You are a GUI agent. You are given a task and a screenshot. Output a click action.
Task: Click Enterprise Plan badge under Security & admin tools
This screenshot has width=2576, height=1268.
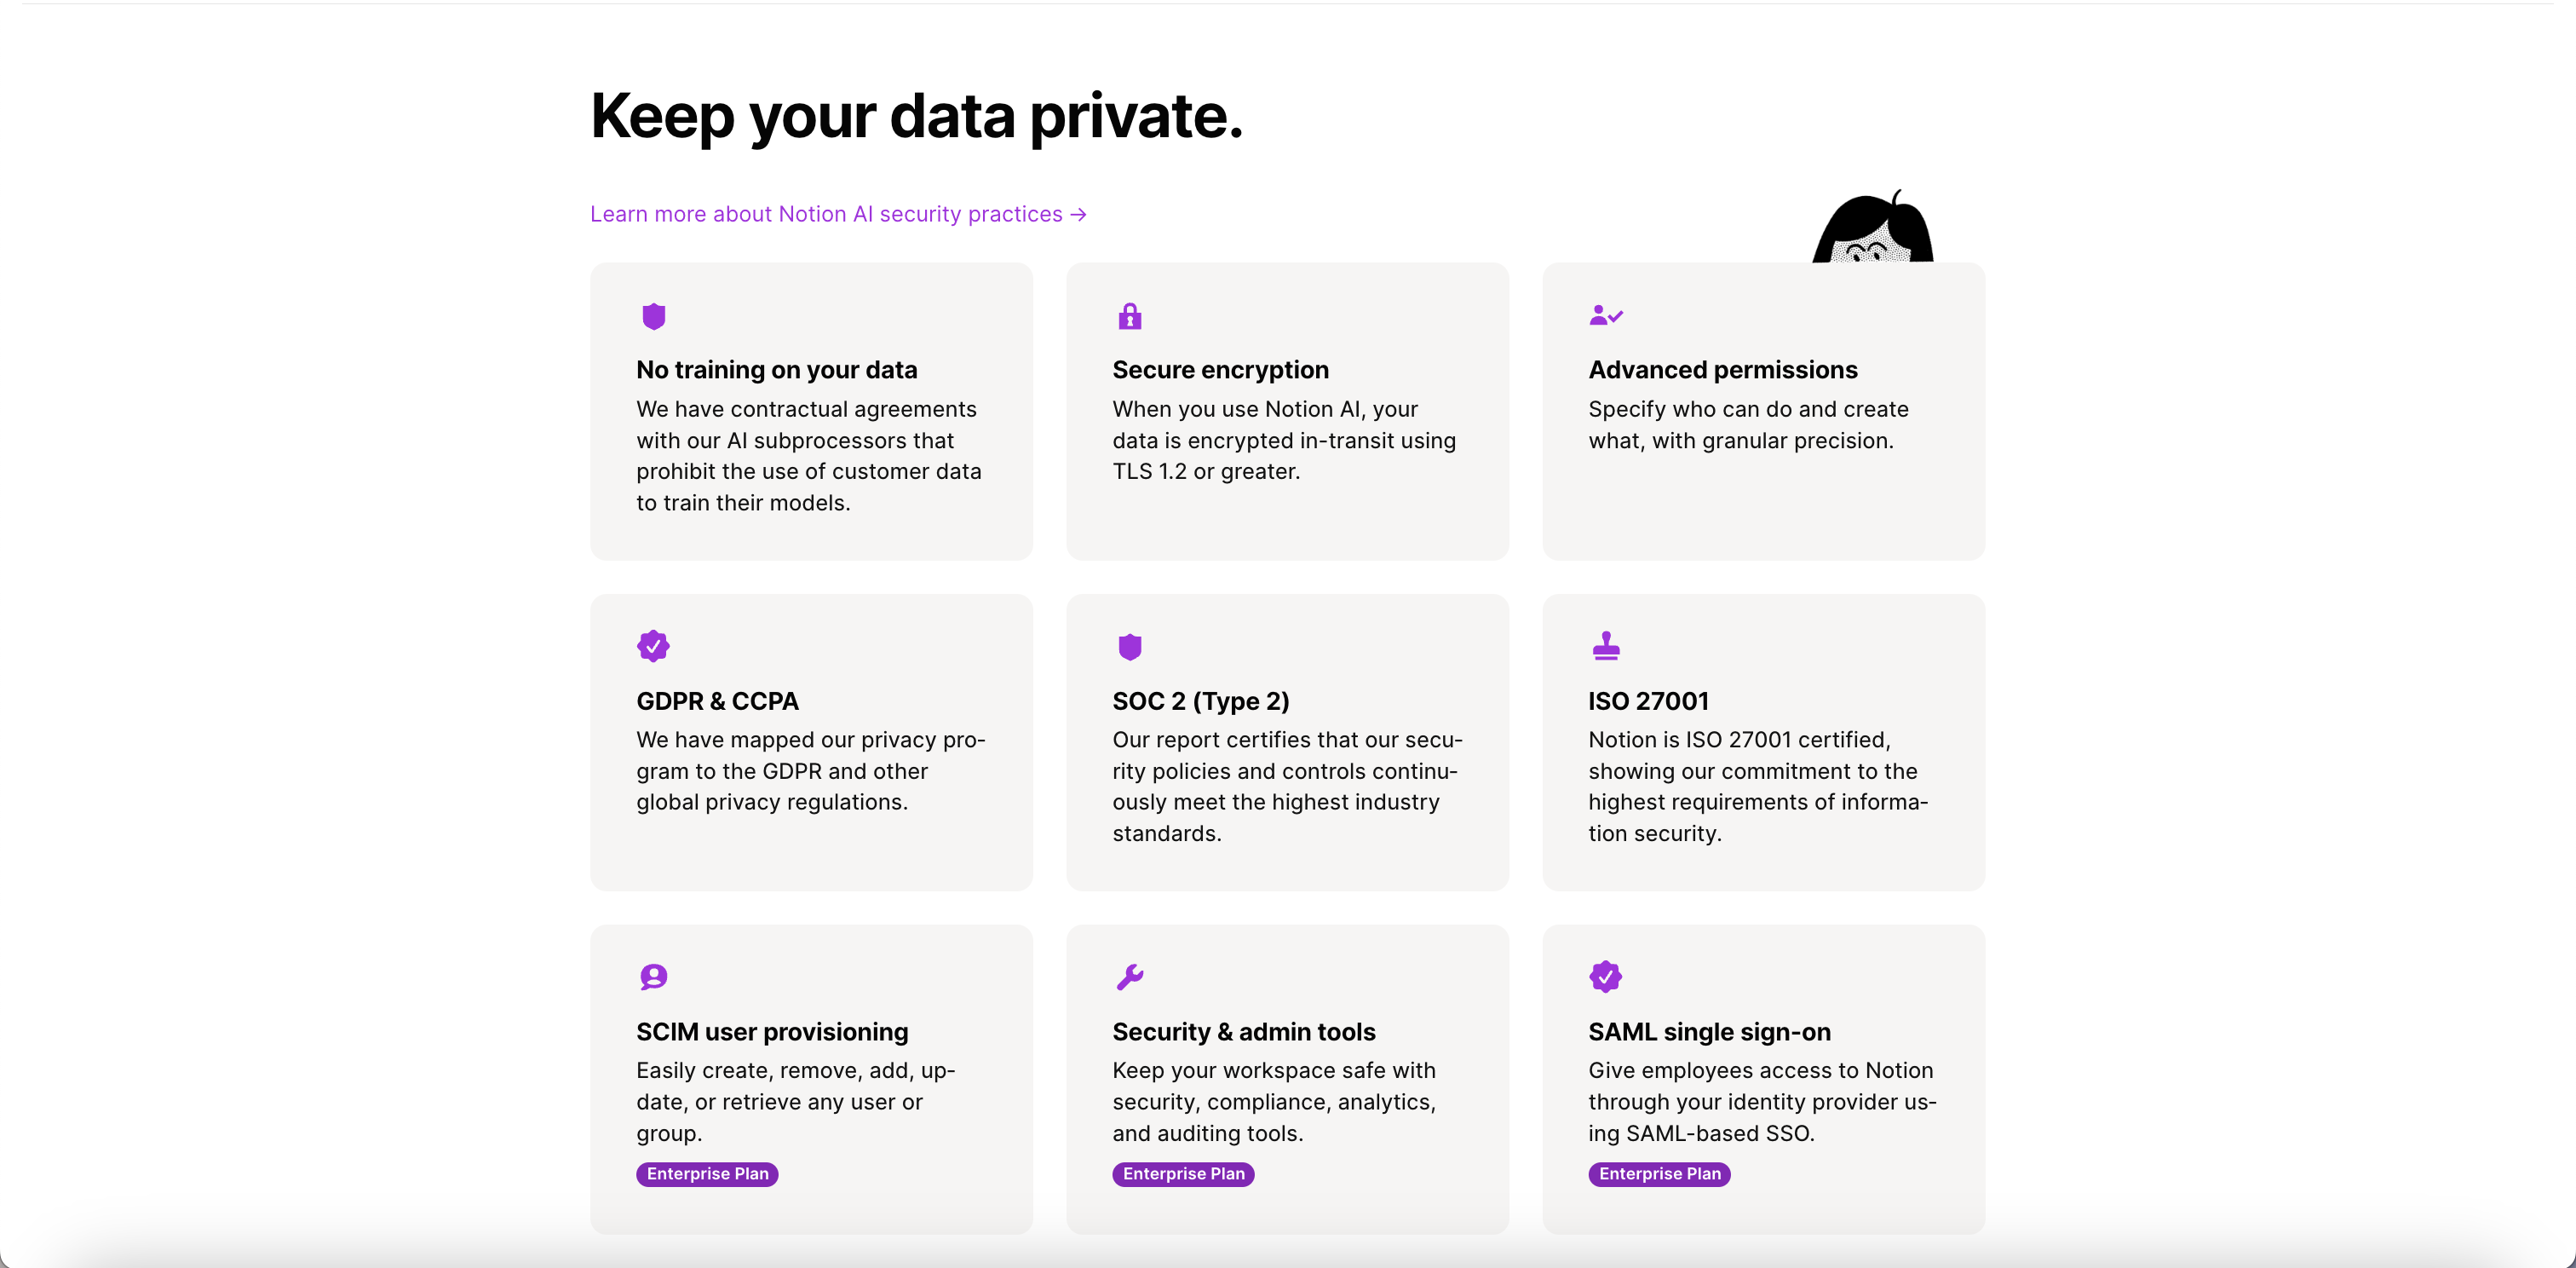point(1183,1174)
